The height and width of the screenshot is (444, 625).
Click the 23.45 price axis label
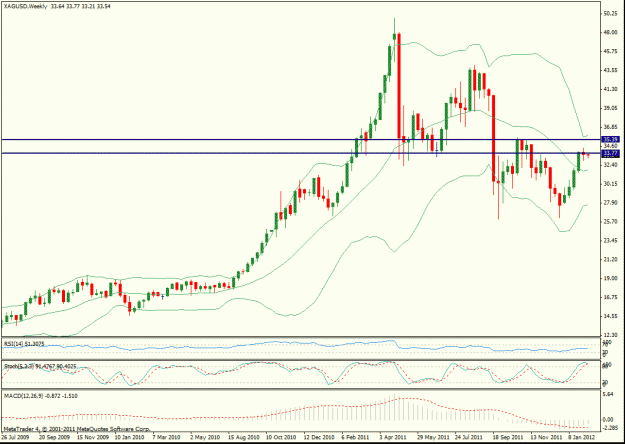click(x=611, y=240)
